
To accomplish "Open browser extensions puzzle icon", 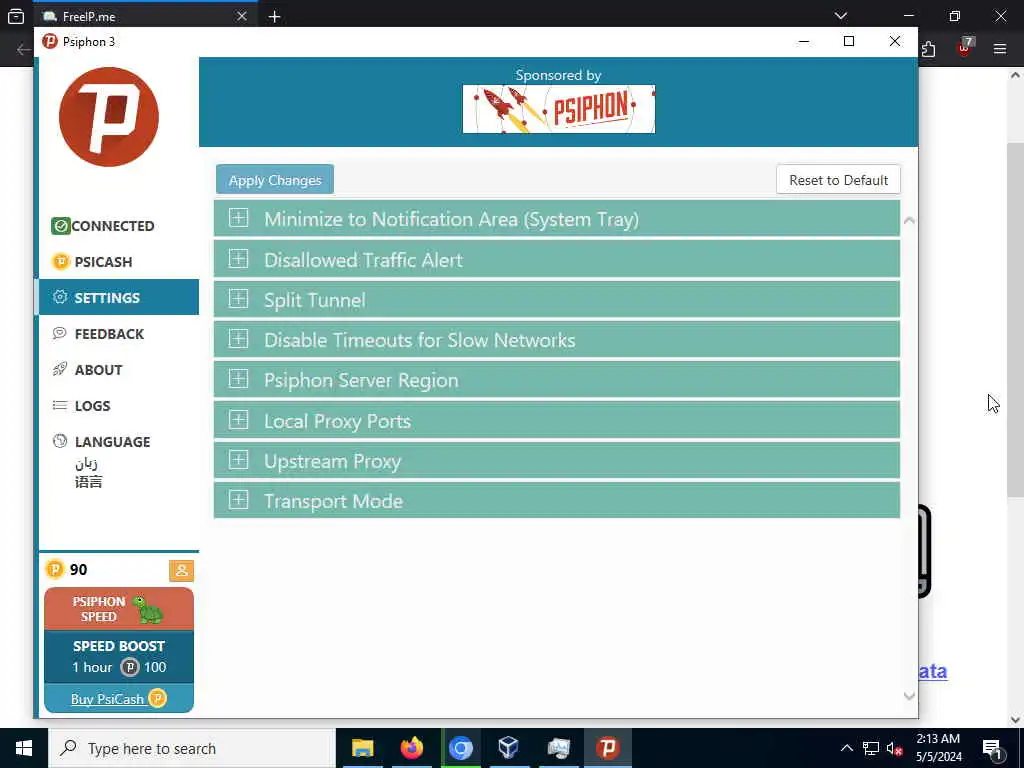I will tap(928, 49).
